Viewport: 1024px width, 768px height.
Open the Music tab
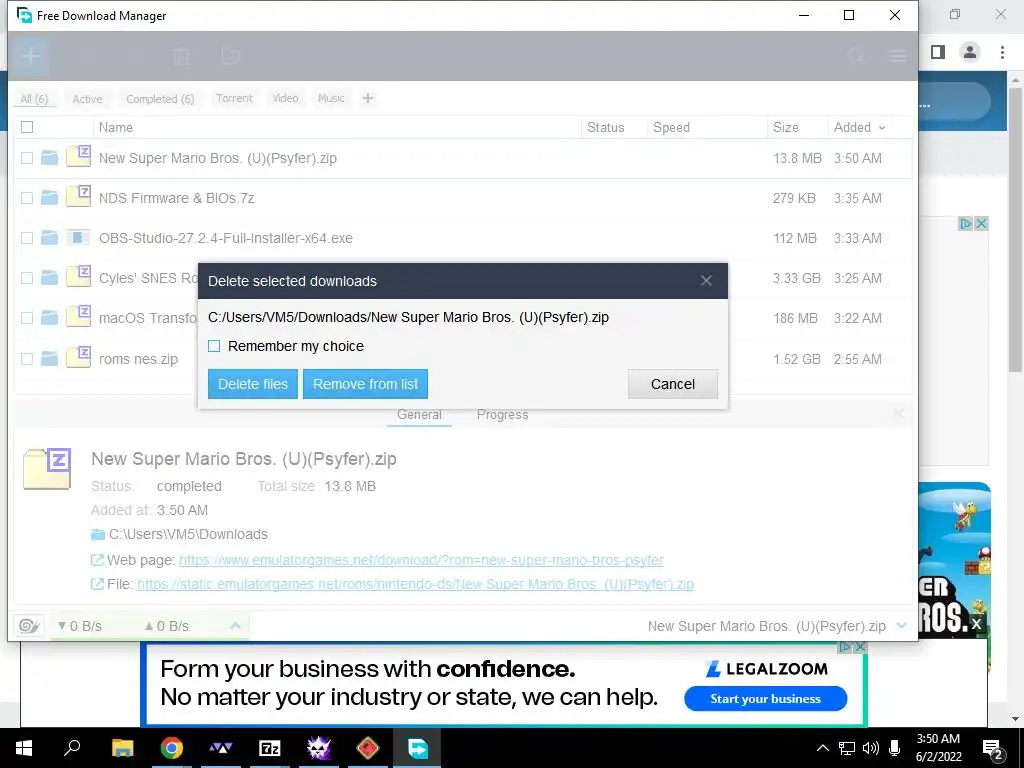pos(331,98)
